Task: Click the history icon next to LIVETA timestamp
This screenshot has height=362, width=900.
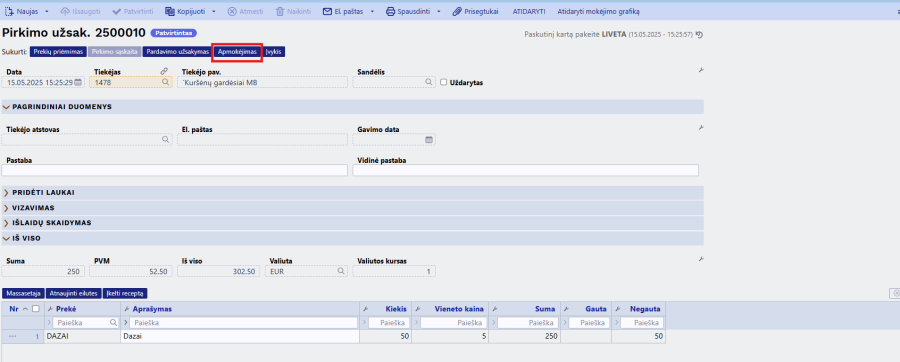Action: [x=699, y=34]
